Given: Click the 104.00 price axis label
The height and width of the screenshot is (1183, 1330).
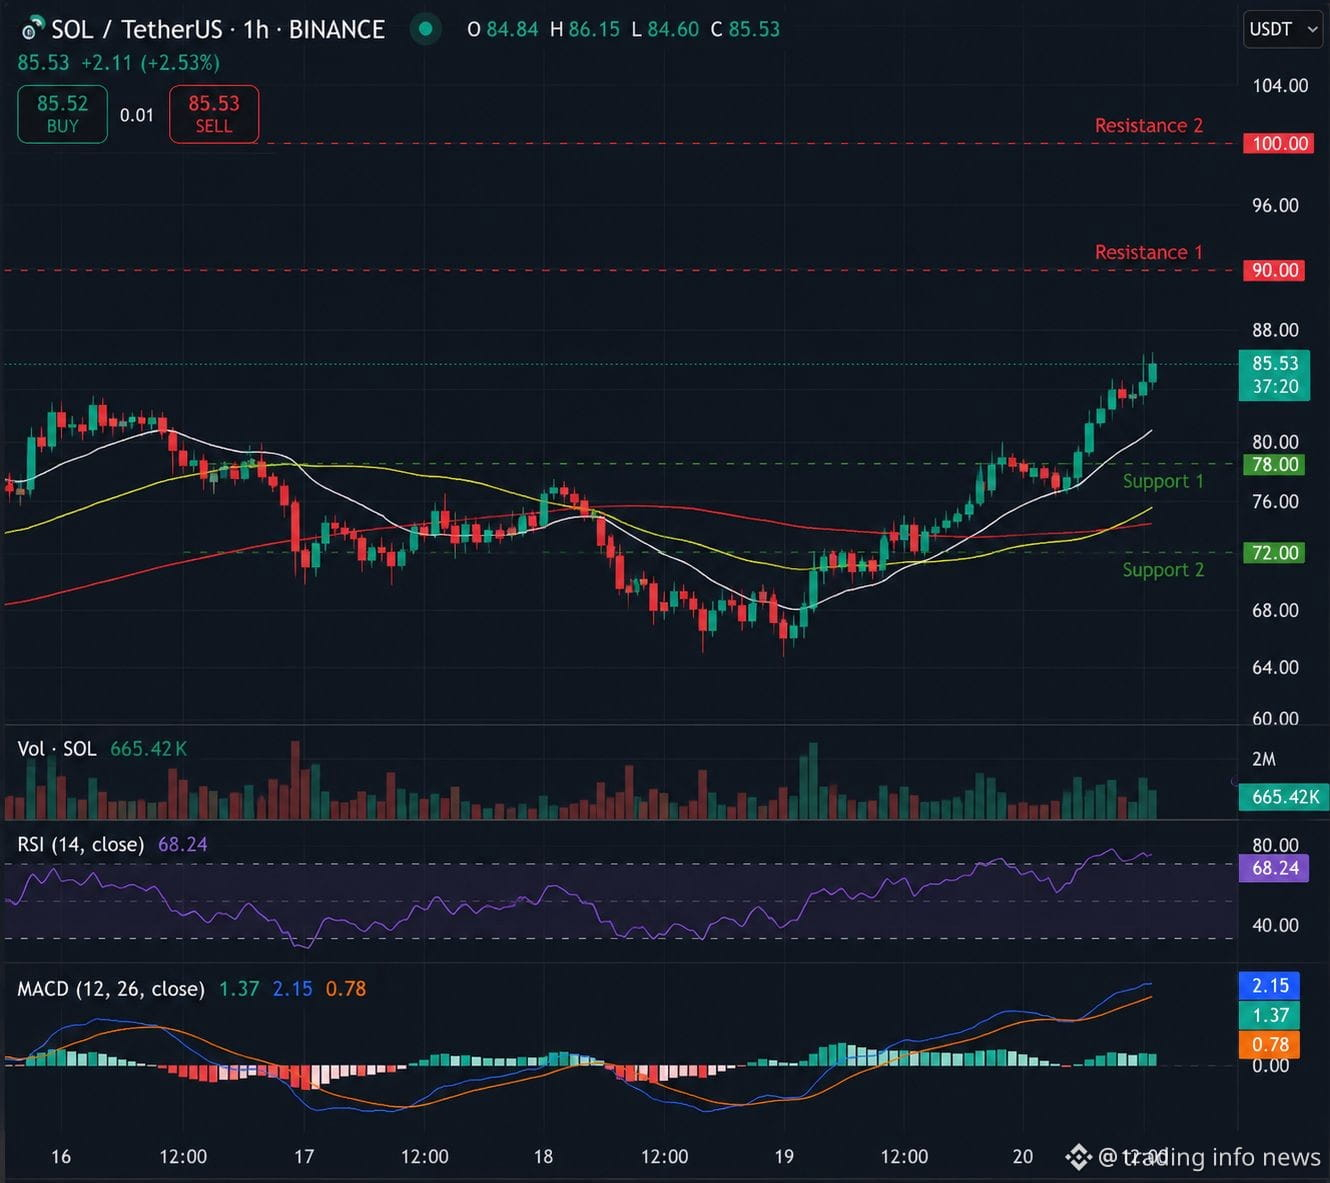Looking at the screenshot, I should [x=1280, y=85].
